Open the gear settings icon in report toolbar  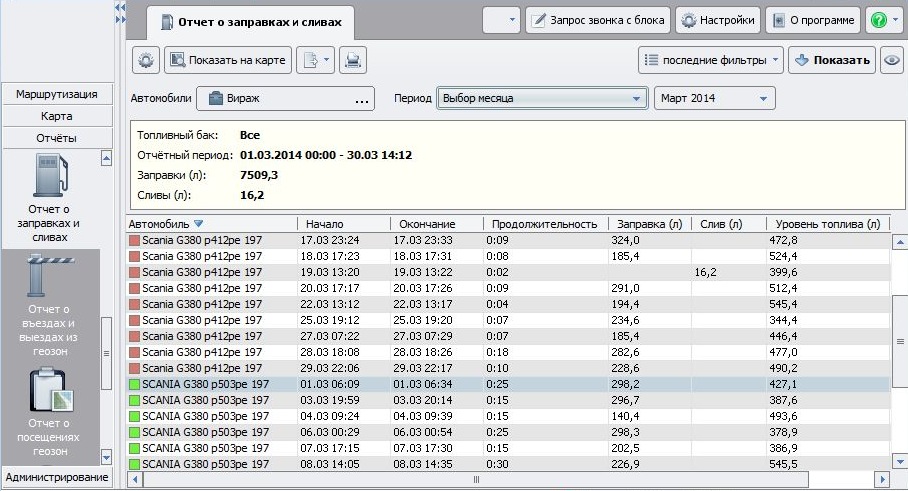(x=145, y=60)
